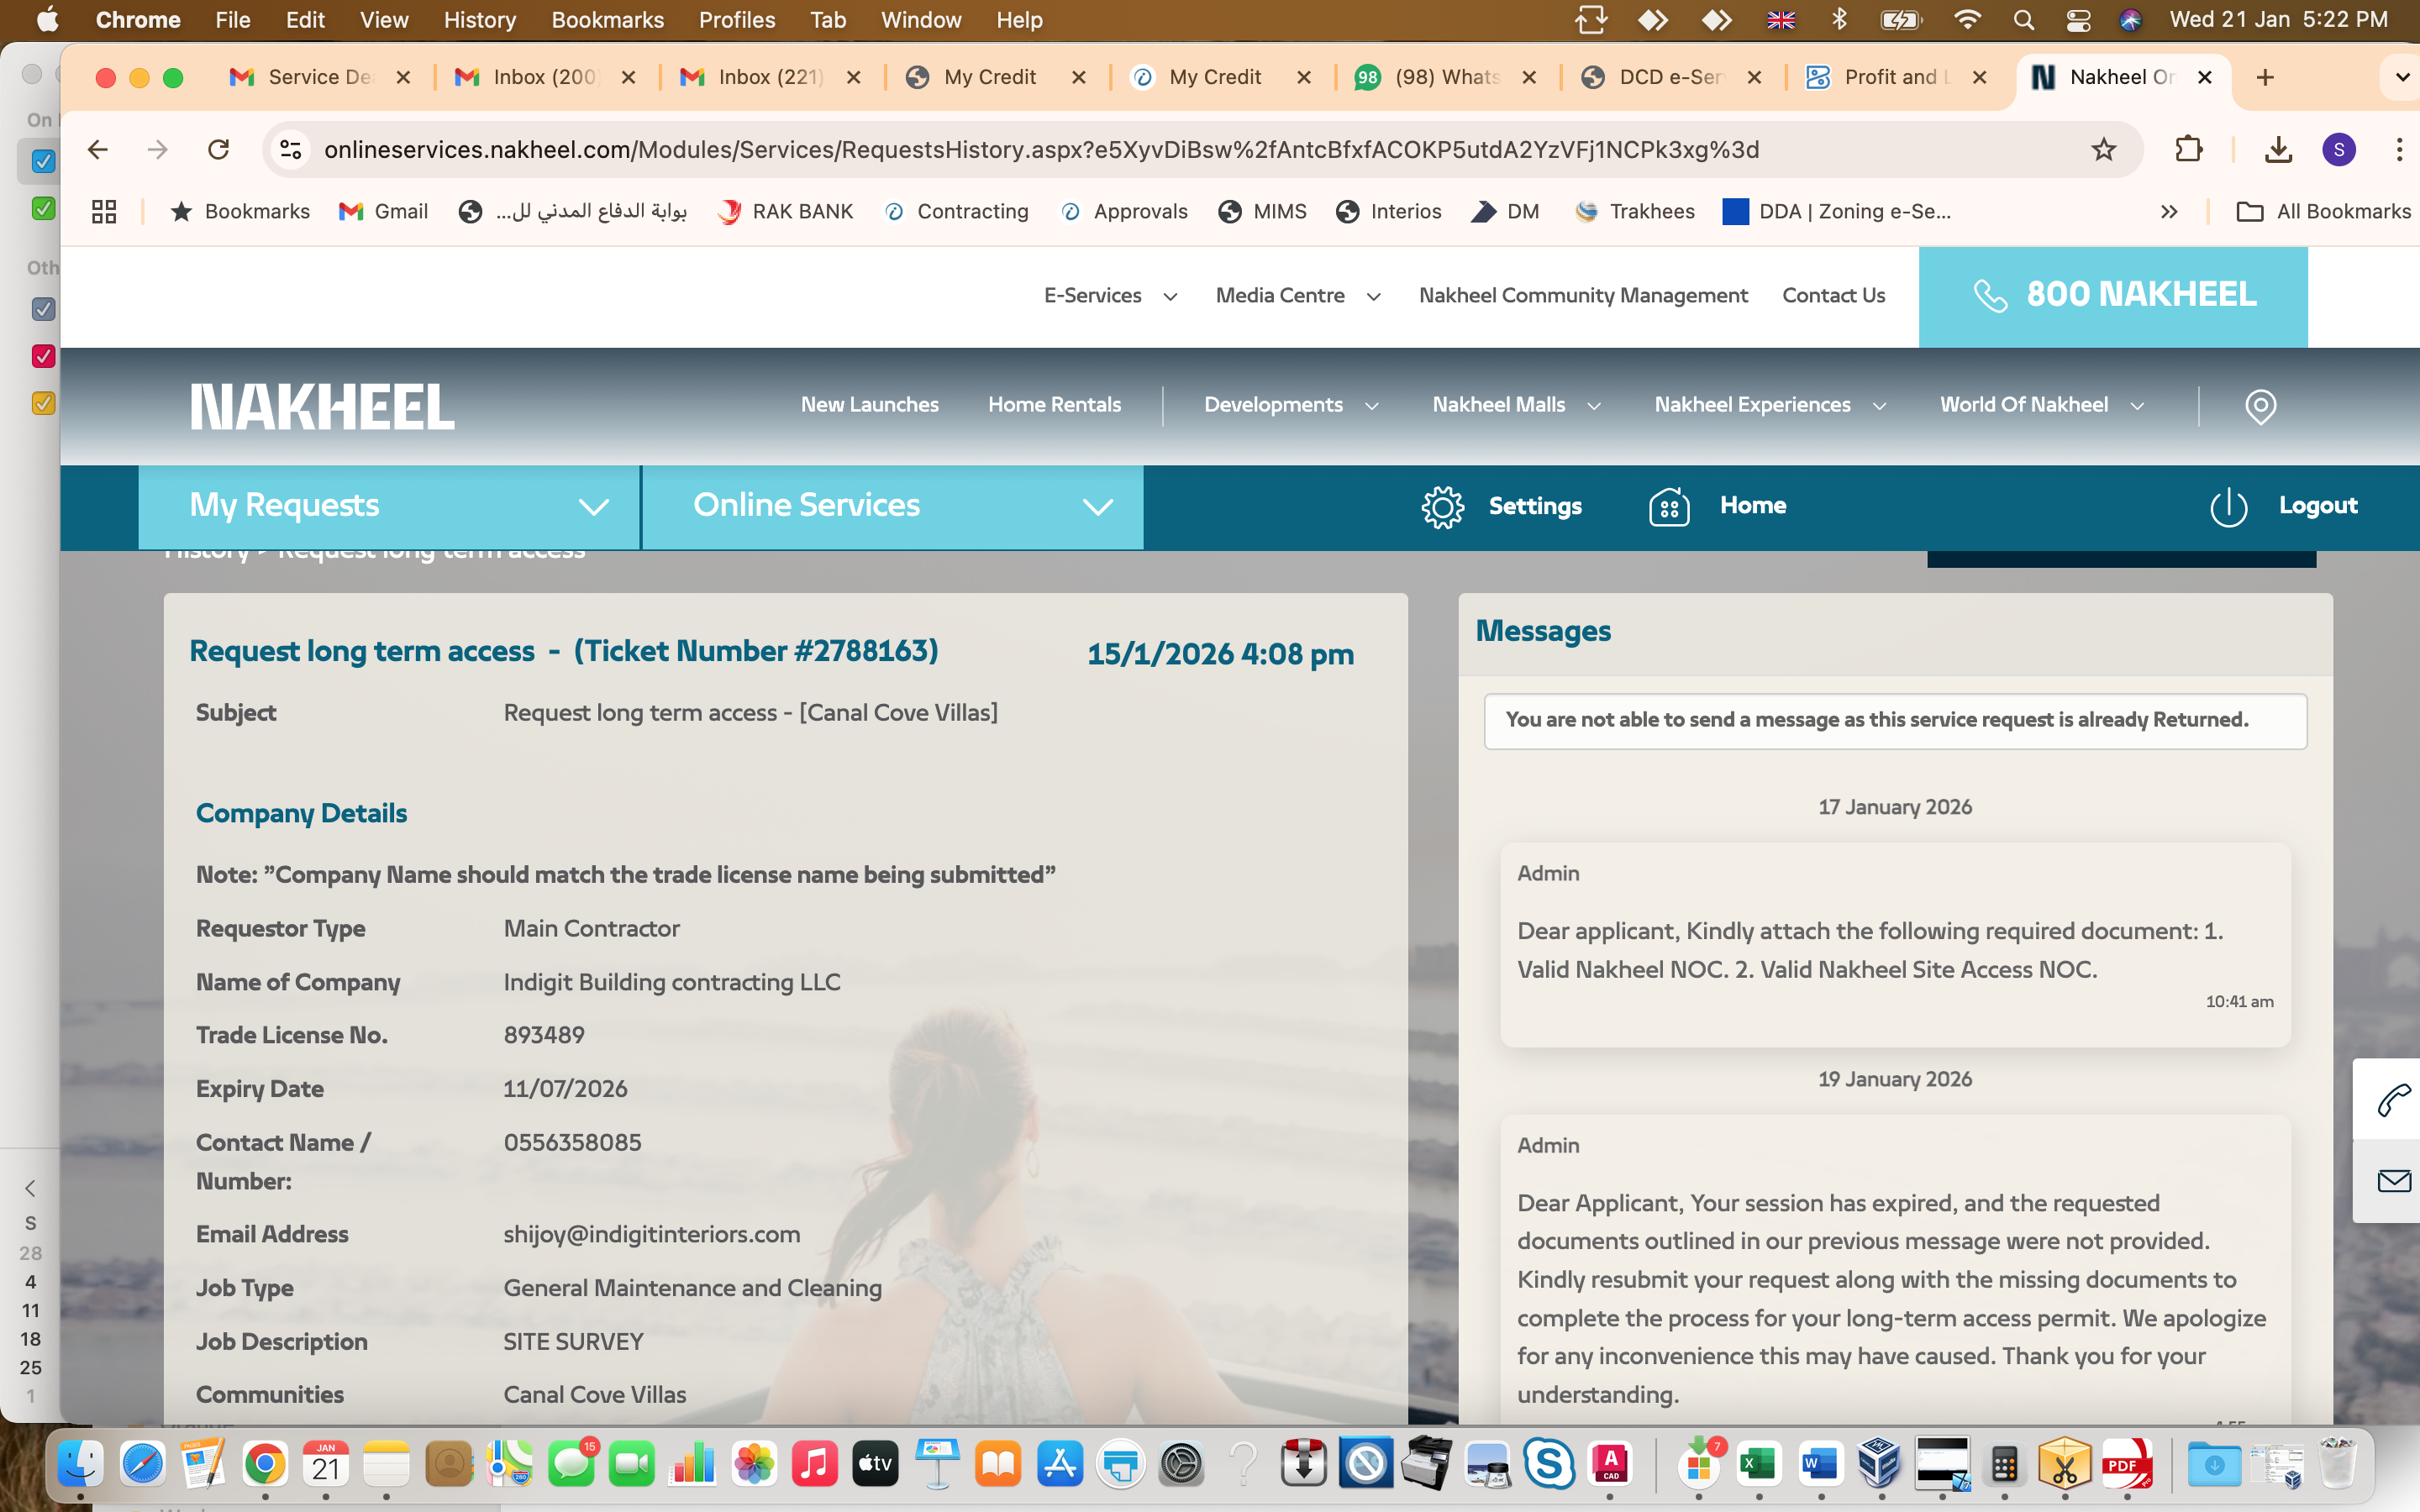Open the Contact Us link
This screenshot has height=1512, width=2420.
click(1833, 295)
